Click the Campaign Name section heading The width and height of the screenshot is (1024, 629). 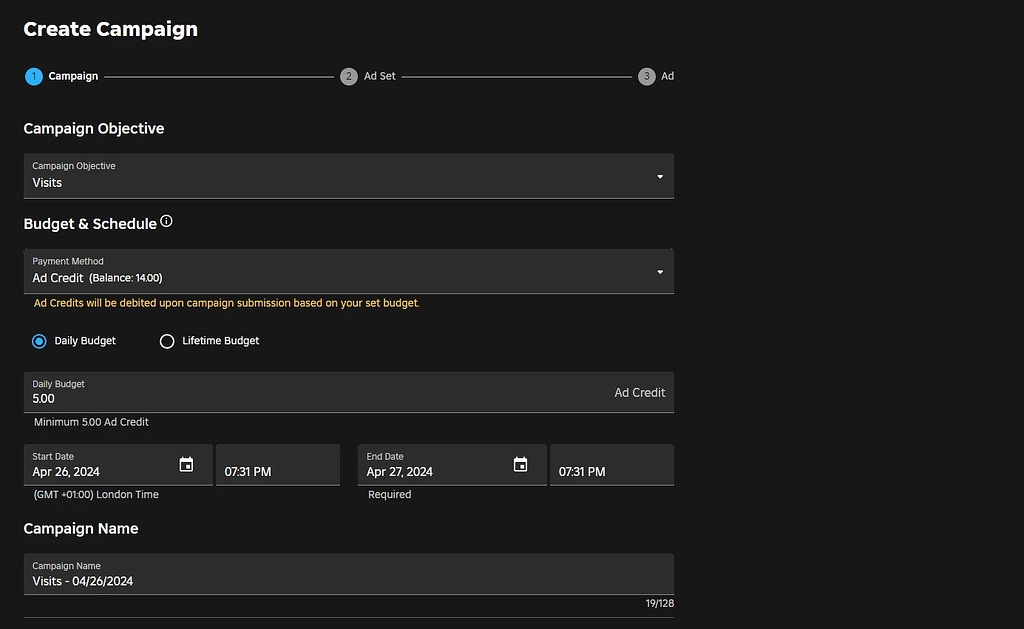81,528
